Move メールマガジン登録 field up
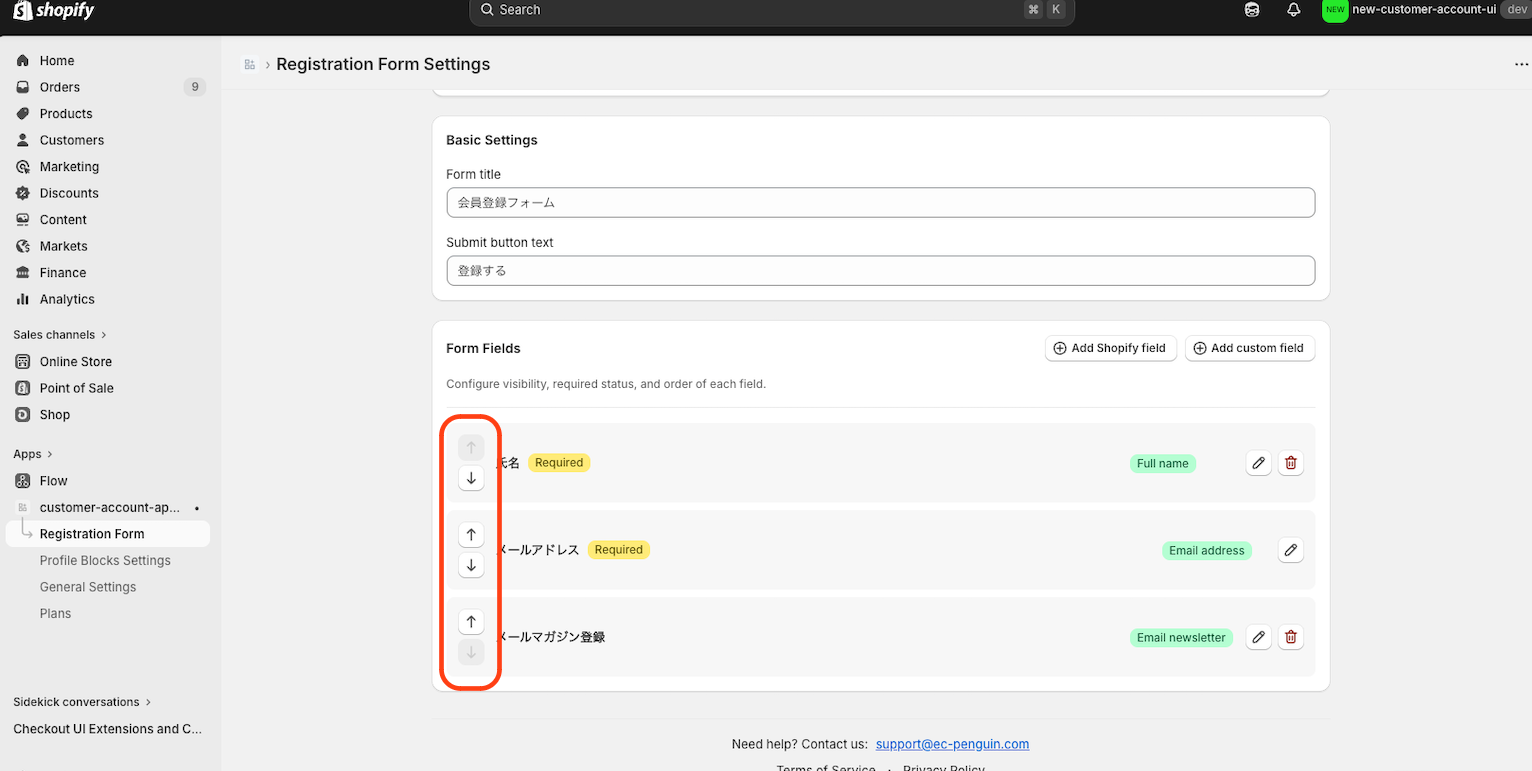 coord(471,622)
